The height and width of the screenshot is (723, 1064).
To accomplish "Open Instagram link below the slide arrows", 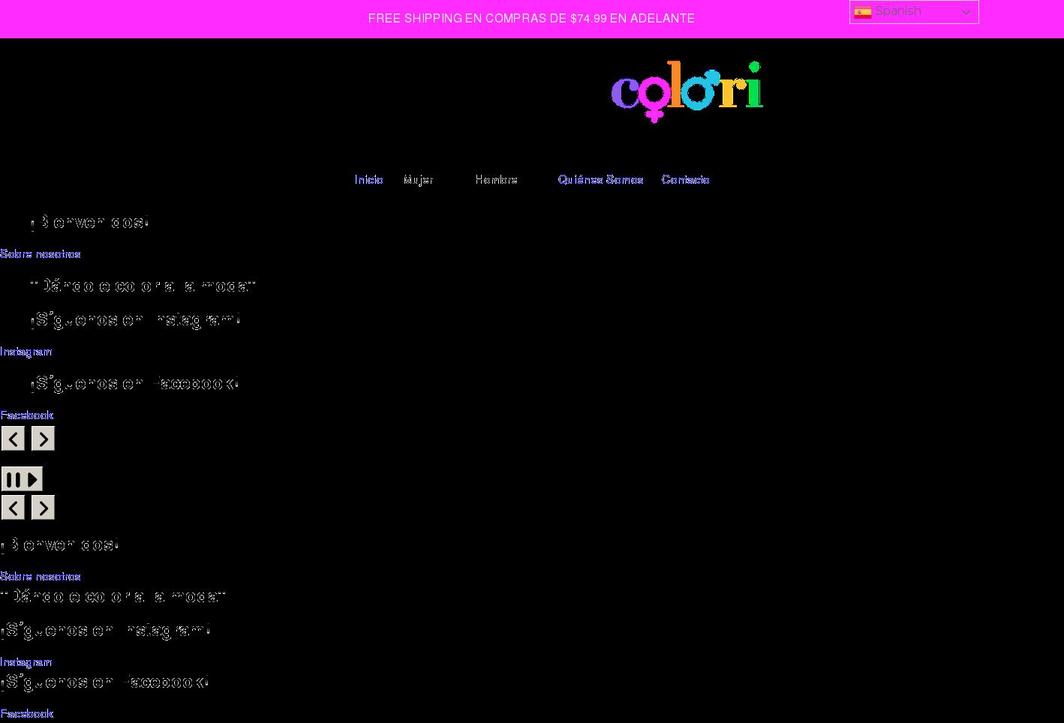I will (x=26, y=662).
